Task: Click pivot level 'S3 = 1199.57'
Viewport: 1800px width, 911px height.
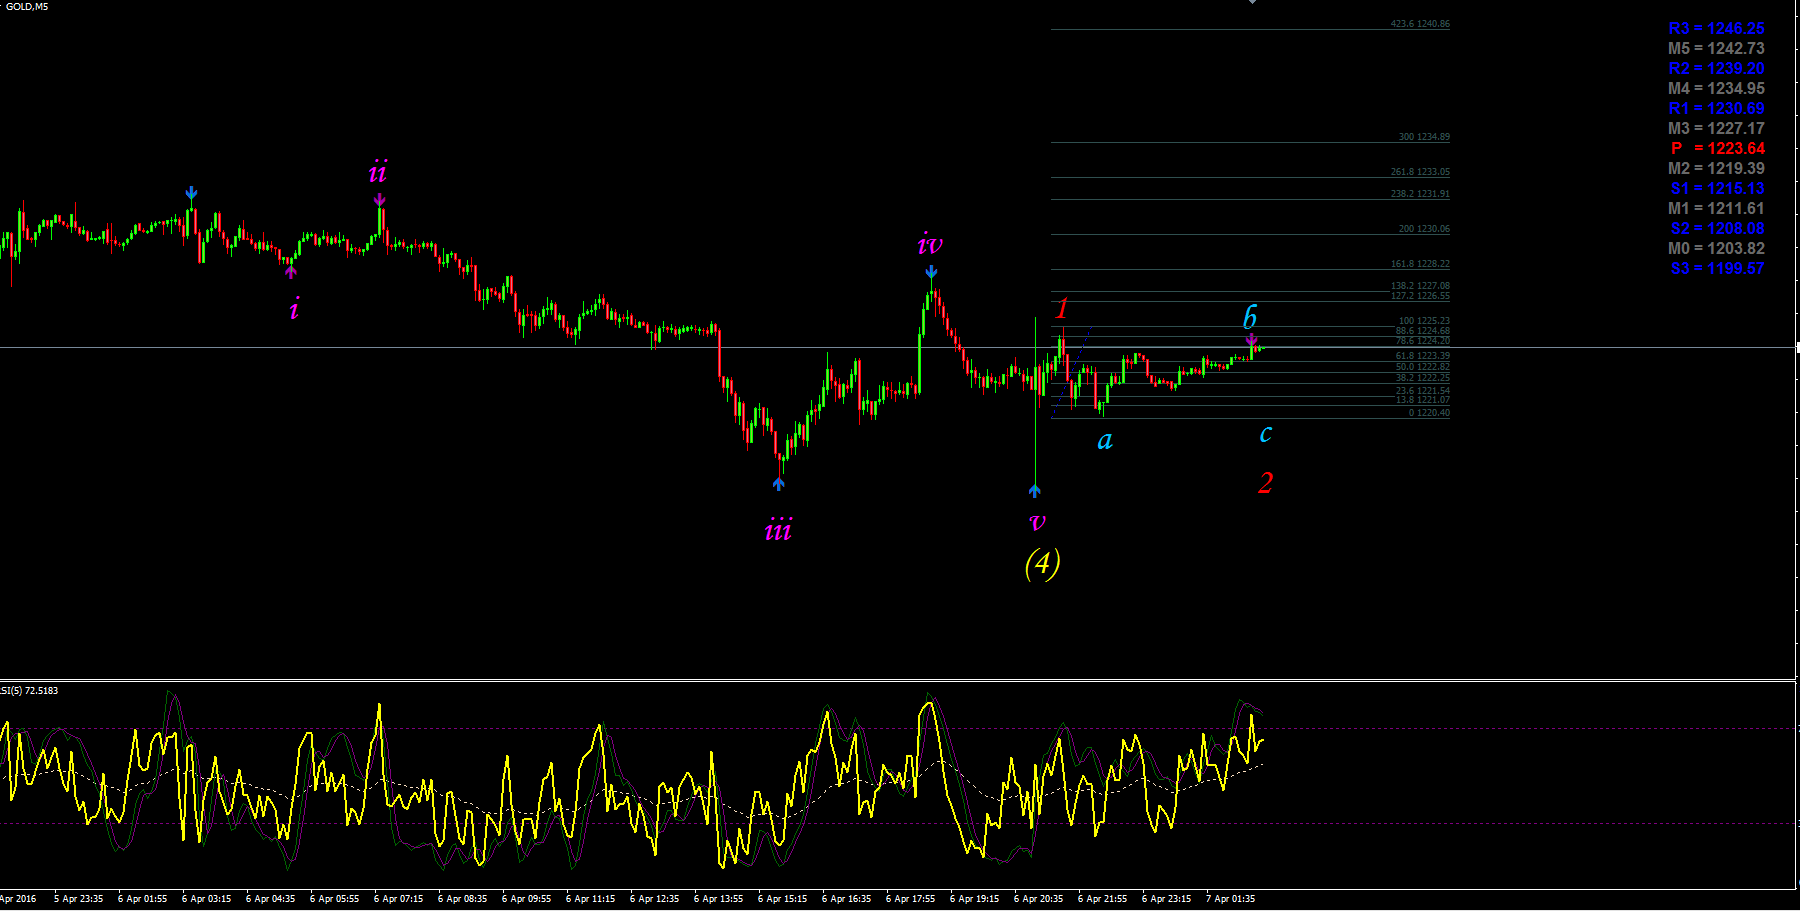Action: (x=1717, y=268)
